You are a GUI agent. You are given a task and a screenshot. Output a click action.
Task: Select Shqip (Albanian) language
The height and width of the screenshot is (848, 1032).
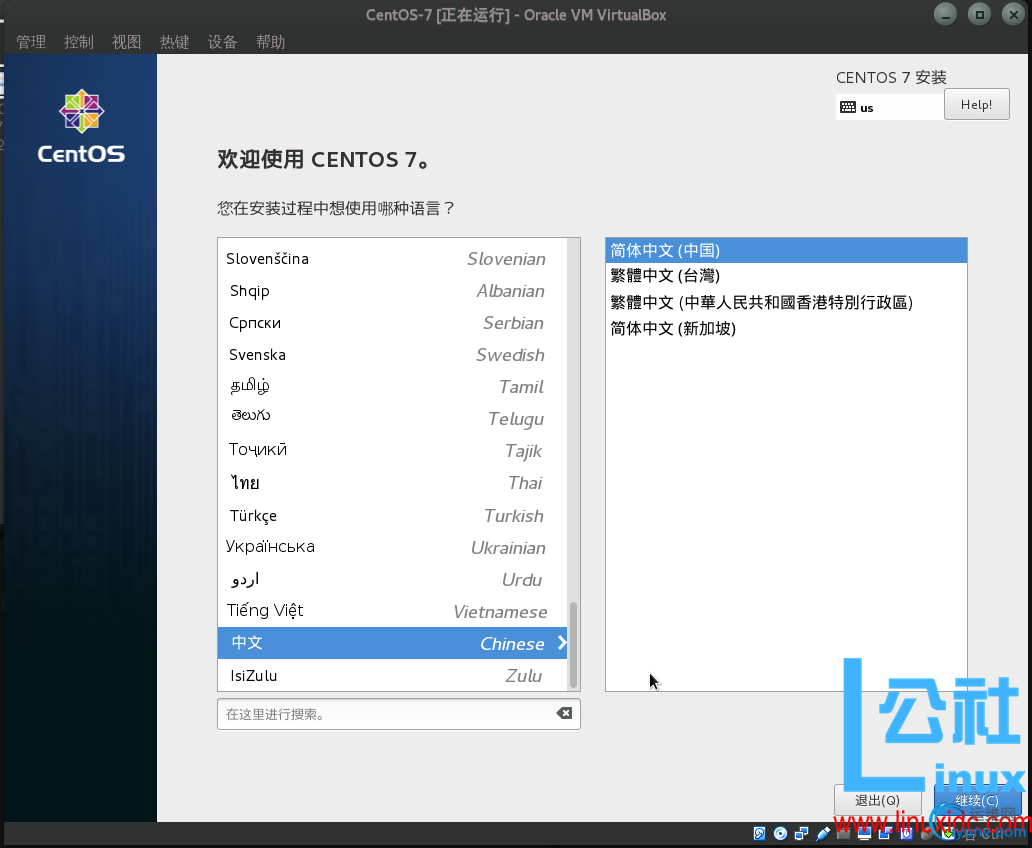pyautogui.click(x=392, y=291)
